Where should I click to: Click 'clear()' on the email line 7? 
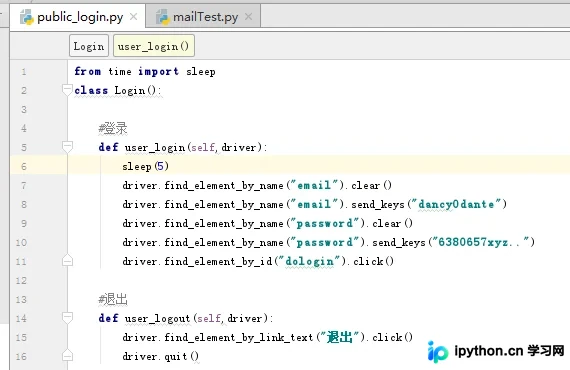[x=372, y=185]
